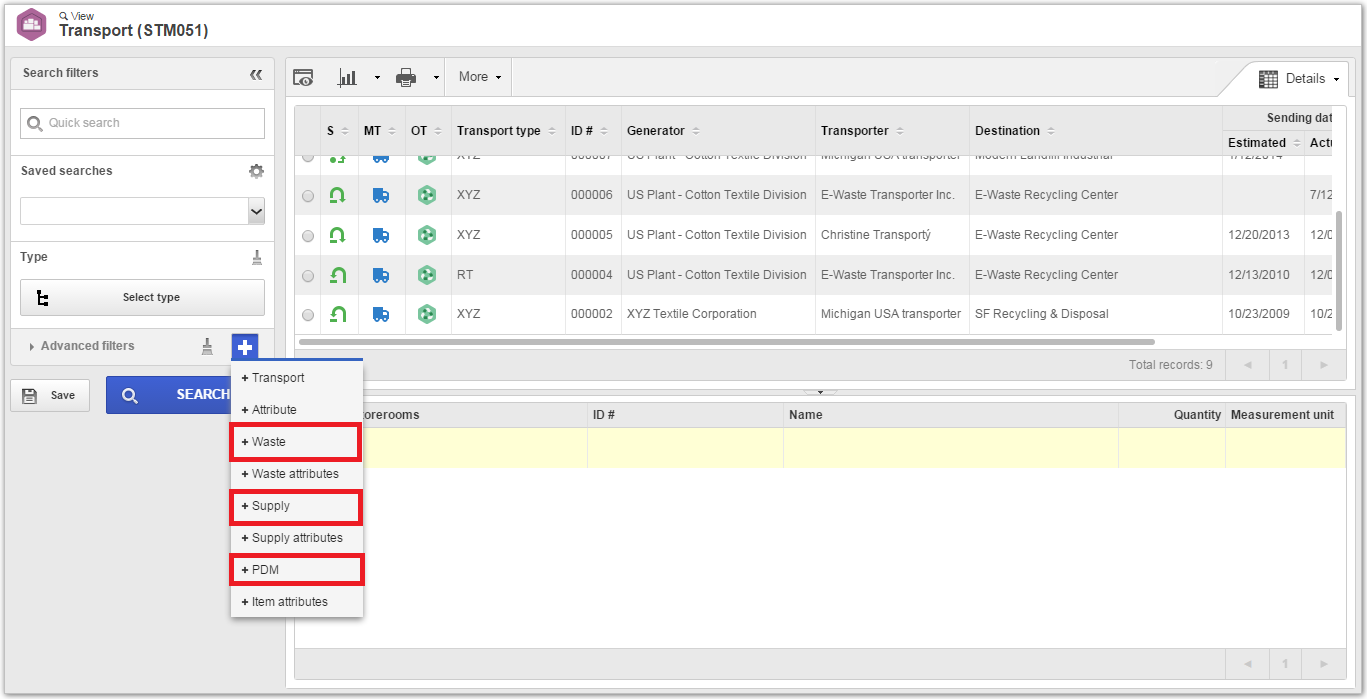Expand the More dropdown menu

point(480,77)
